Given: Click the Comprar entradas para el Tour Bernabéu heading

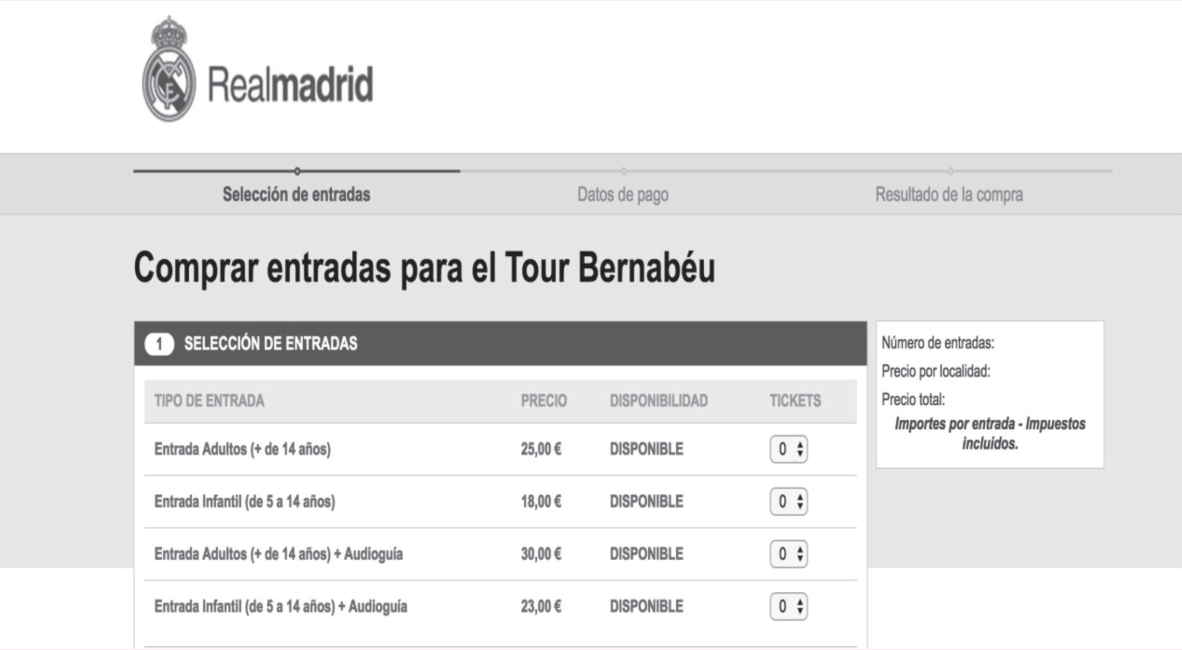Looking at the screenshot, I should click(x=424, y=269).
